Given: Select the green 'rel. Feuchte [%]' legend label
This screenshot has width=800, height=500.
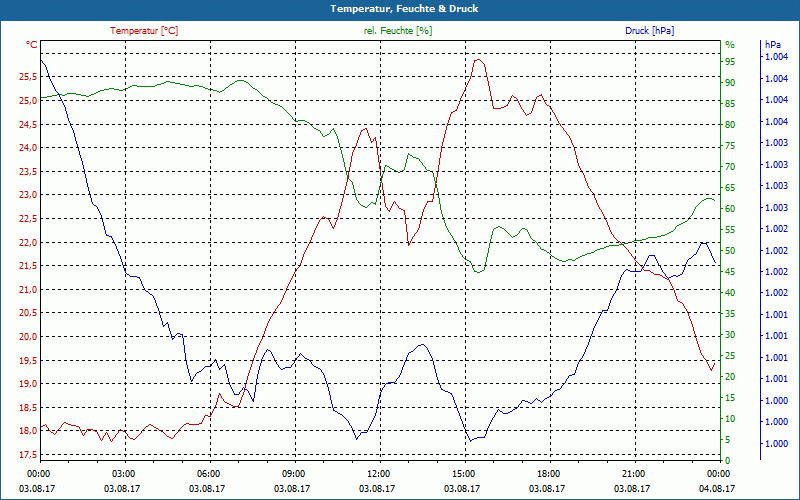Looking at the screenshot, I should point(398,31).
